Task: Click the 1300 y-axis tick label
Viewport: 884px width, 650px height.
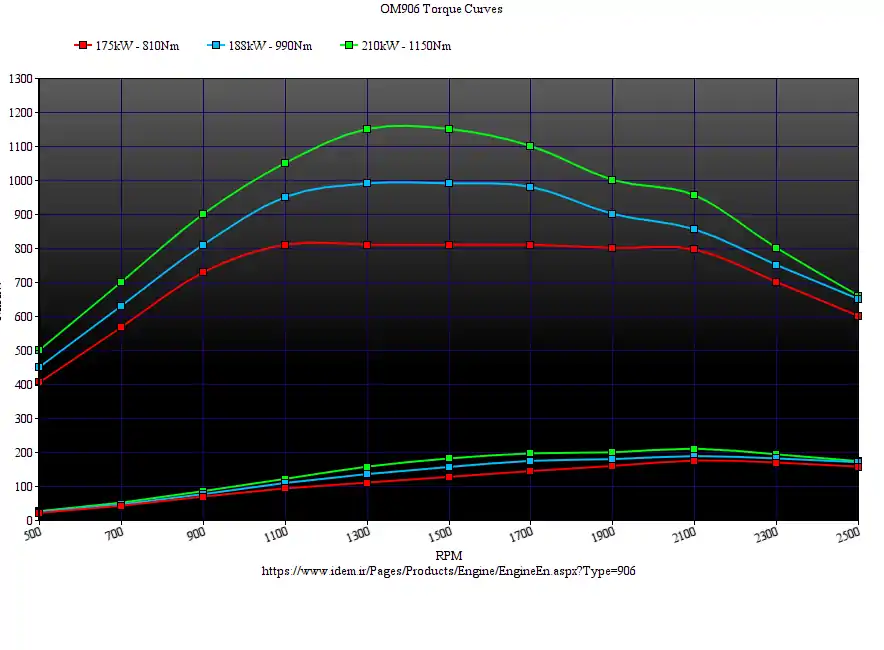Action: pyautogui.click(x=20, y=79)
